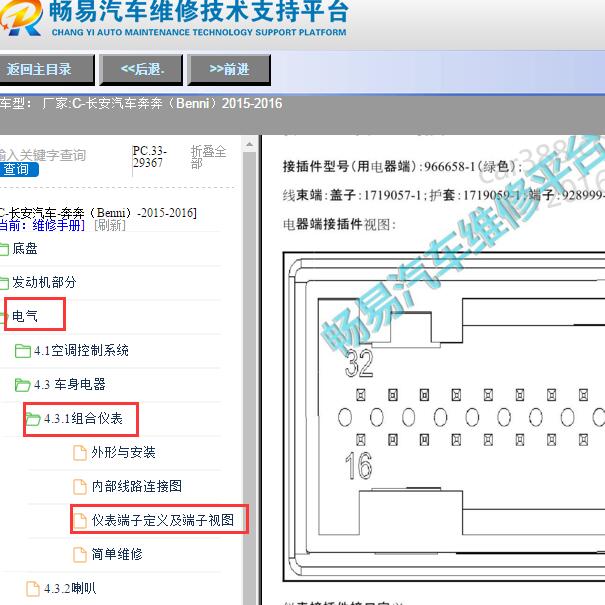This screenshot has width=605, height=605.
Task: Click the page icon beside 内部线路连接图
Action: point(80,487)
